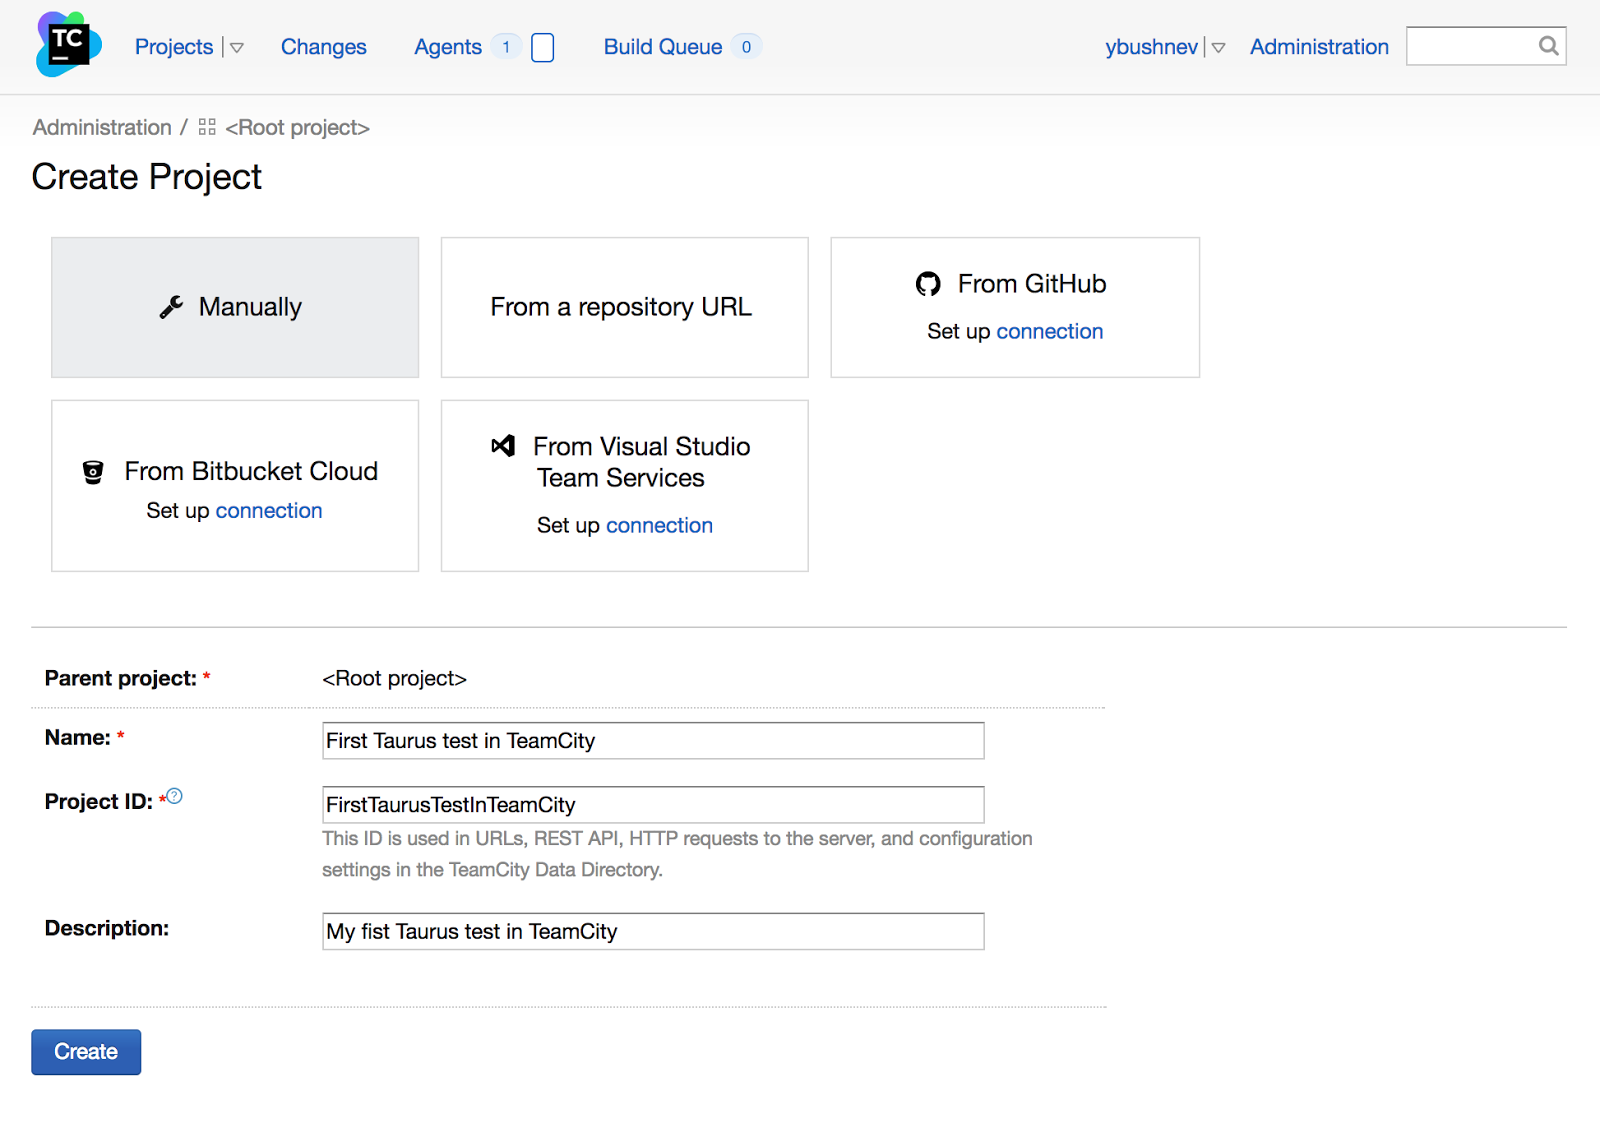Image resolution: width=1600 pixels, height=1123 pixels.
Task: Click the Visual Studio logo icon
Action: click(x=503, y=446)
